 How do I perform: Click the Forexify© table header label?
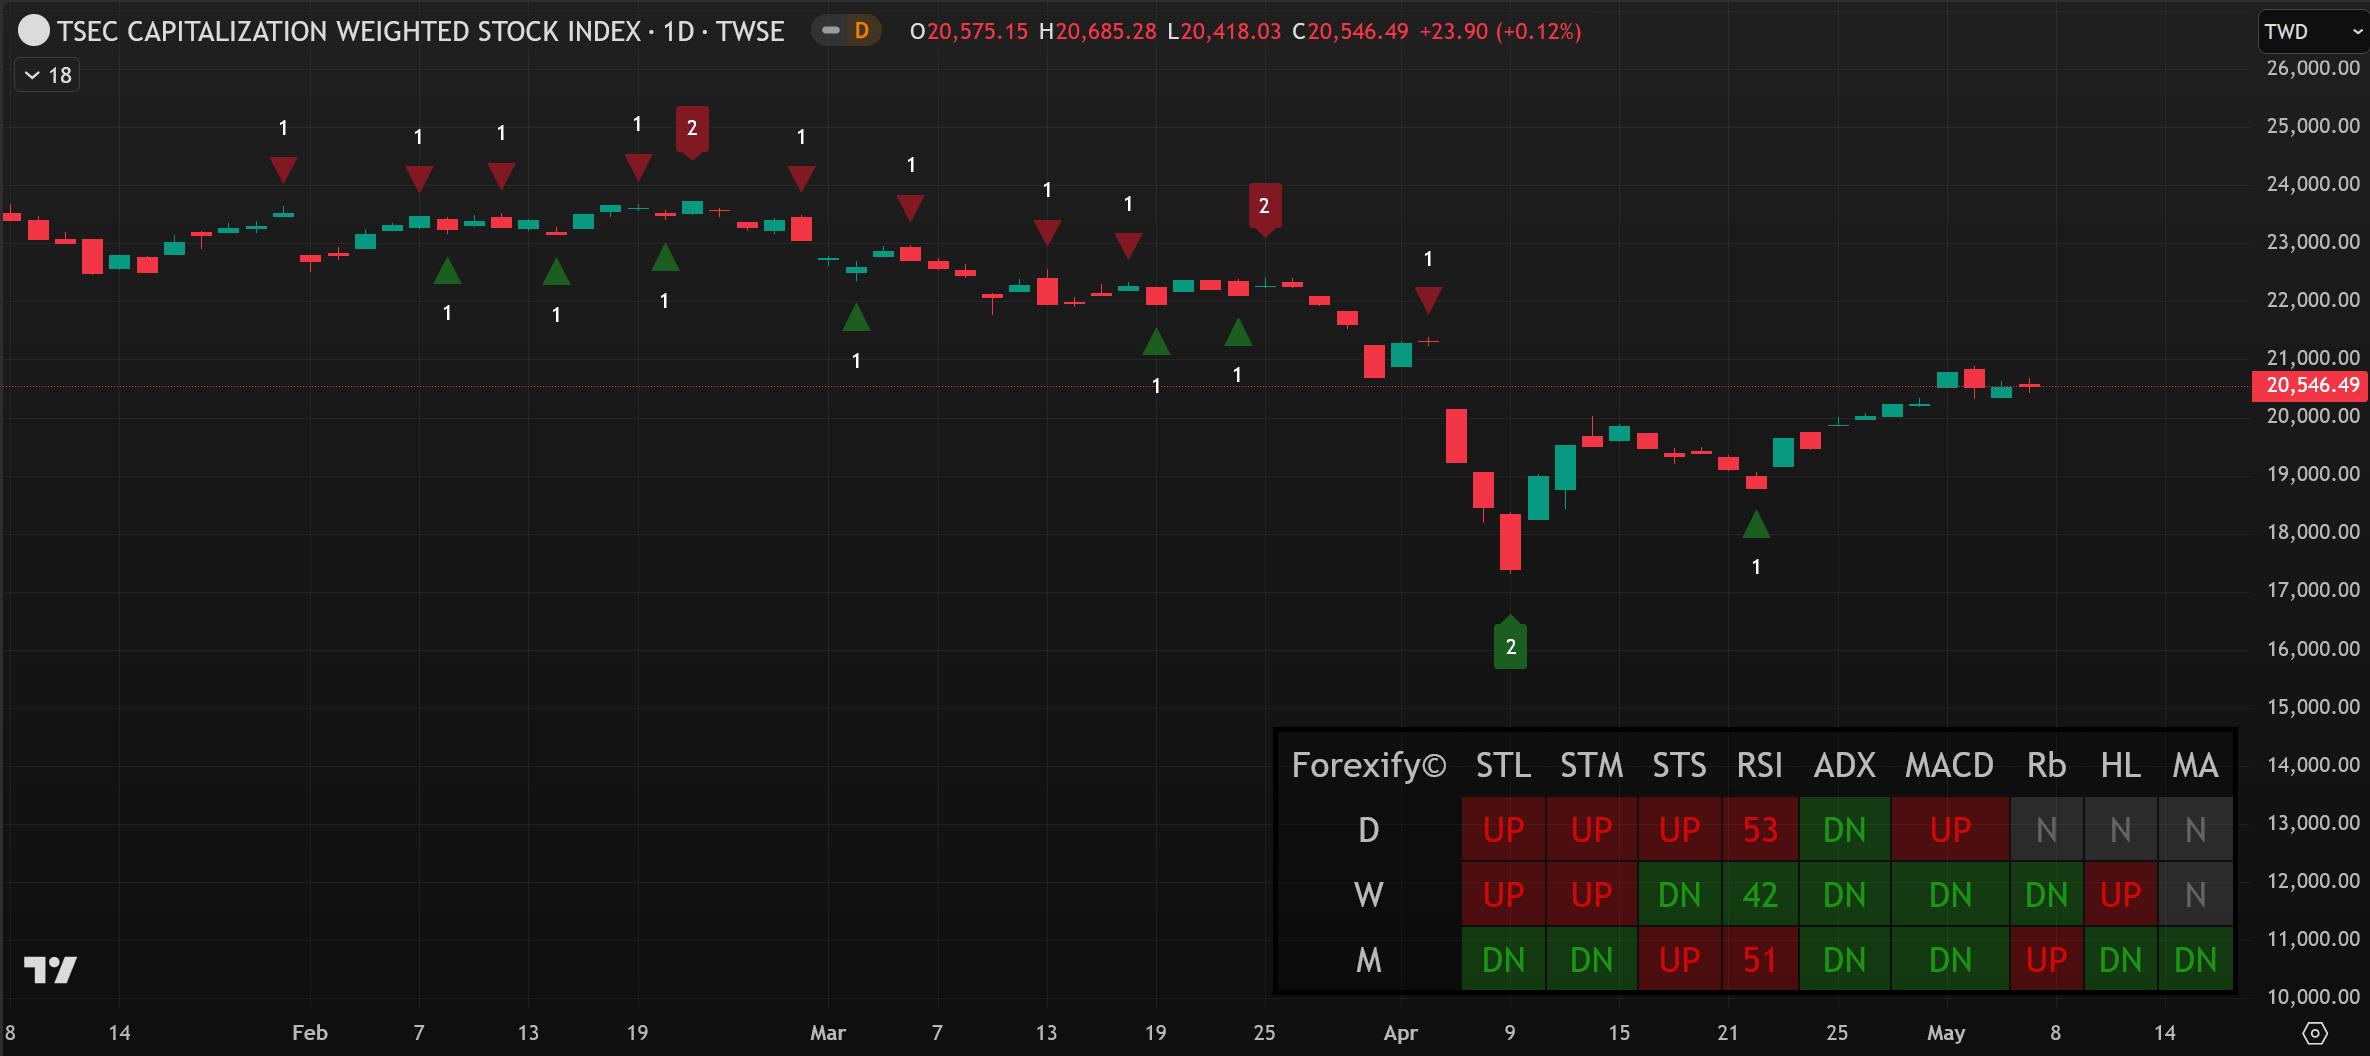tap(1368, 765)
